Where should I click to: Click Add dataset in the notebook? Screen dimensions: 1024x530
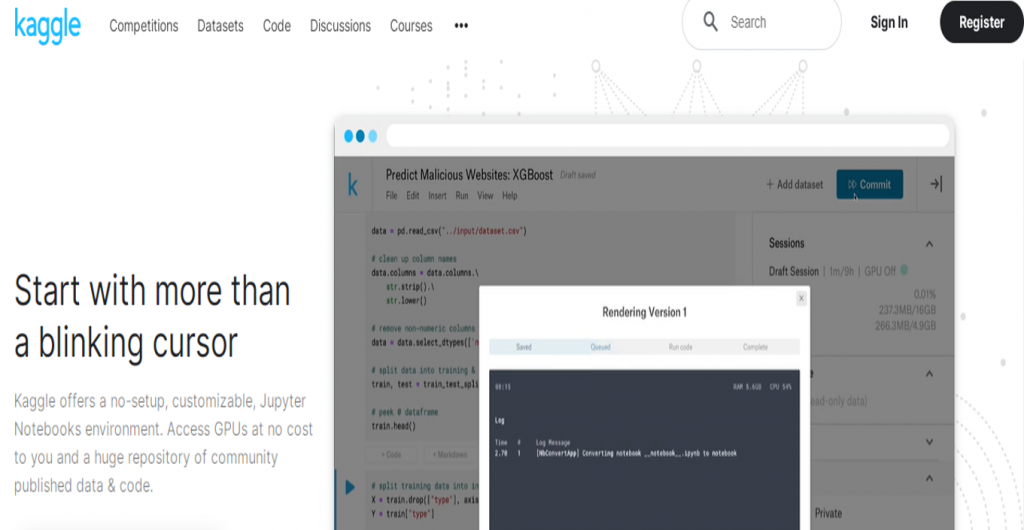pyautogui.click(x=794, y=185)
